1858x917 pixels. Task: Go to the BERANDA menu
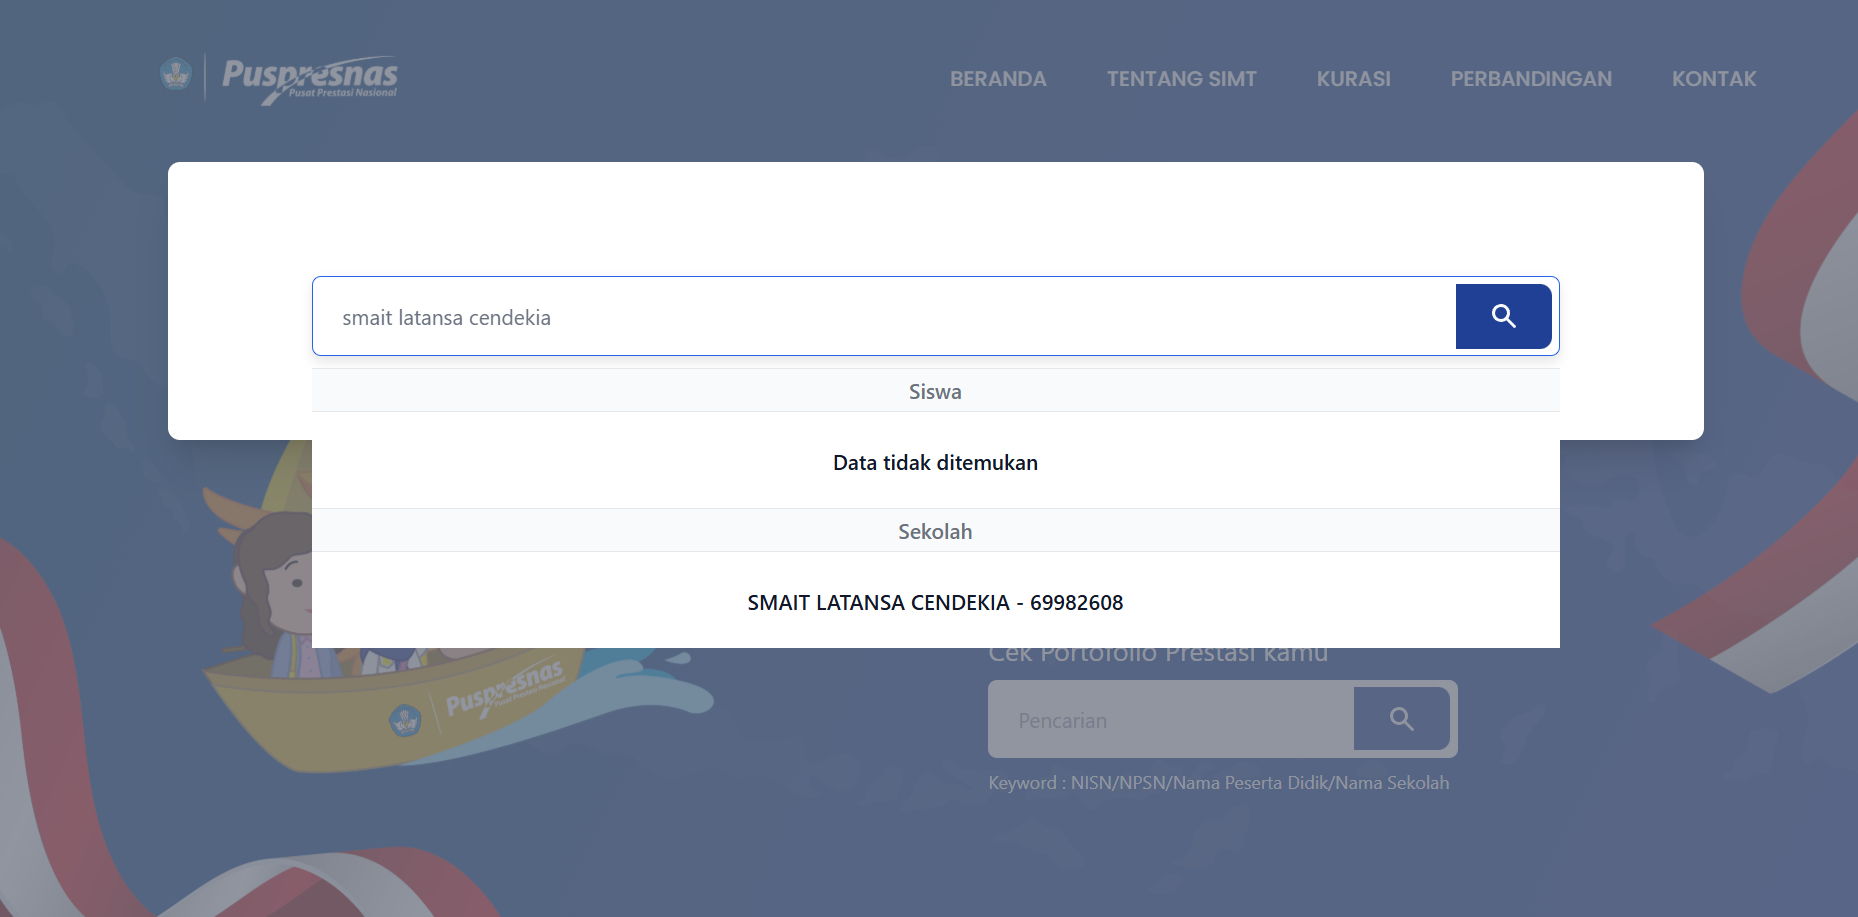coord(997,79)
